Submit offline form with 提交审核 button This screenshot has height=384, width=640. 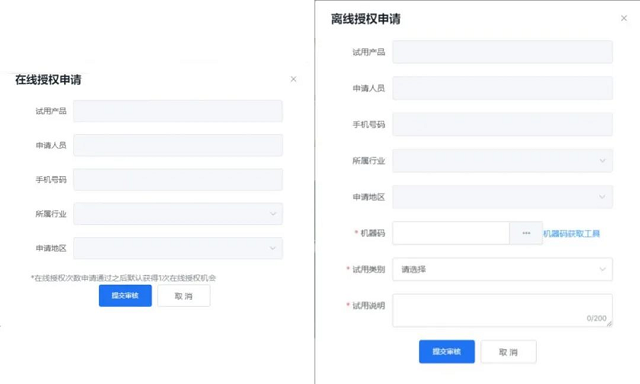447,351
